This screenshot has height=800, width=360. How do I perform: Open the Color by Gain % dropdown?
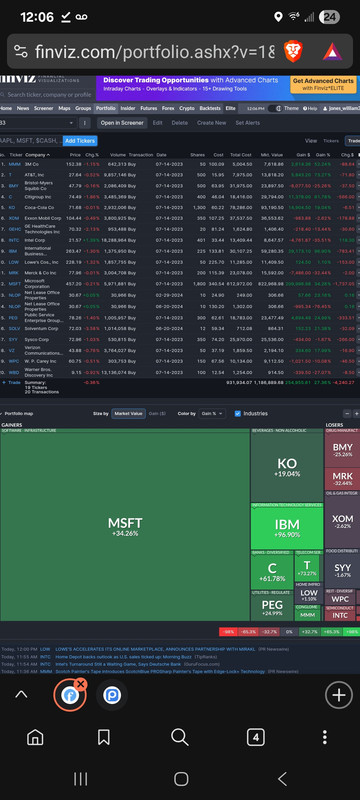point(212,414)
